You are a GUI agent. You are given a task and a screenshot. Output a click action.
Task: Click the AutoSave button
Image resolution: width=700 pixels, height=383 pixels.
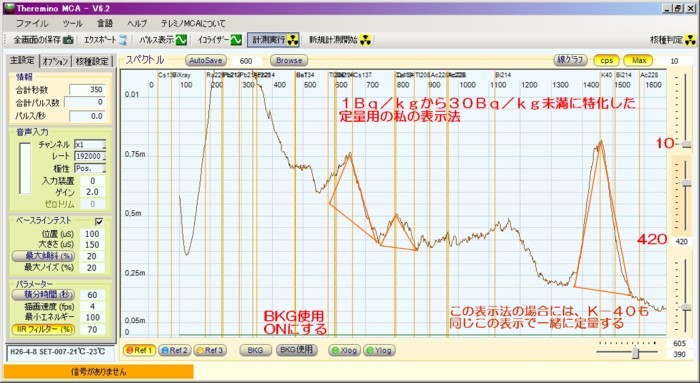[x=205, y=60]
